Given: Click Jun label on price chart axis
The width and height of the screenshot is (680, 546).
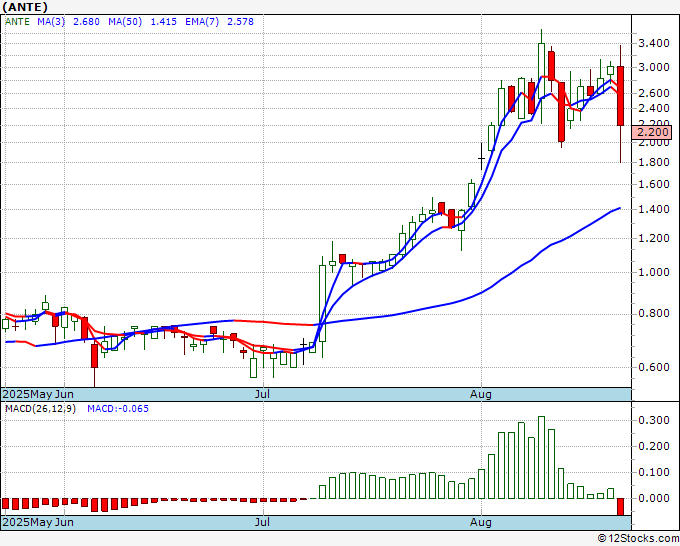Looking at the screenshot, I should 64,394.
